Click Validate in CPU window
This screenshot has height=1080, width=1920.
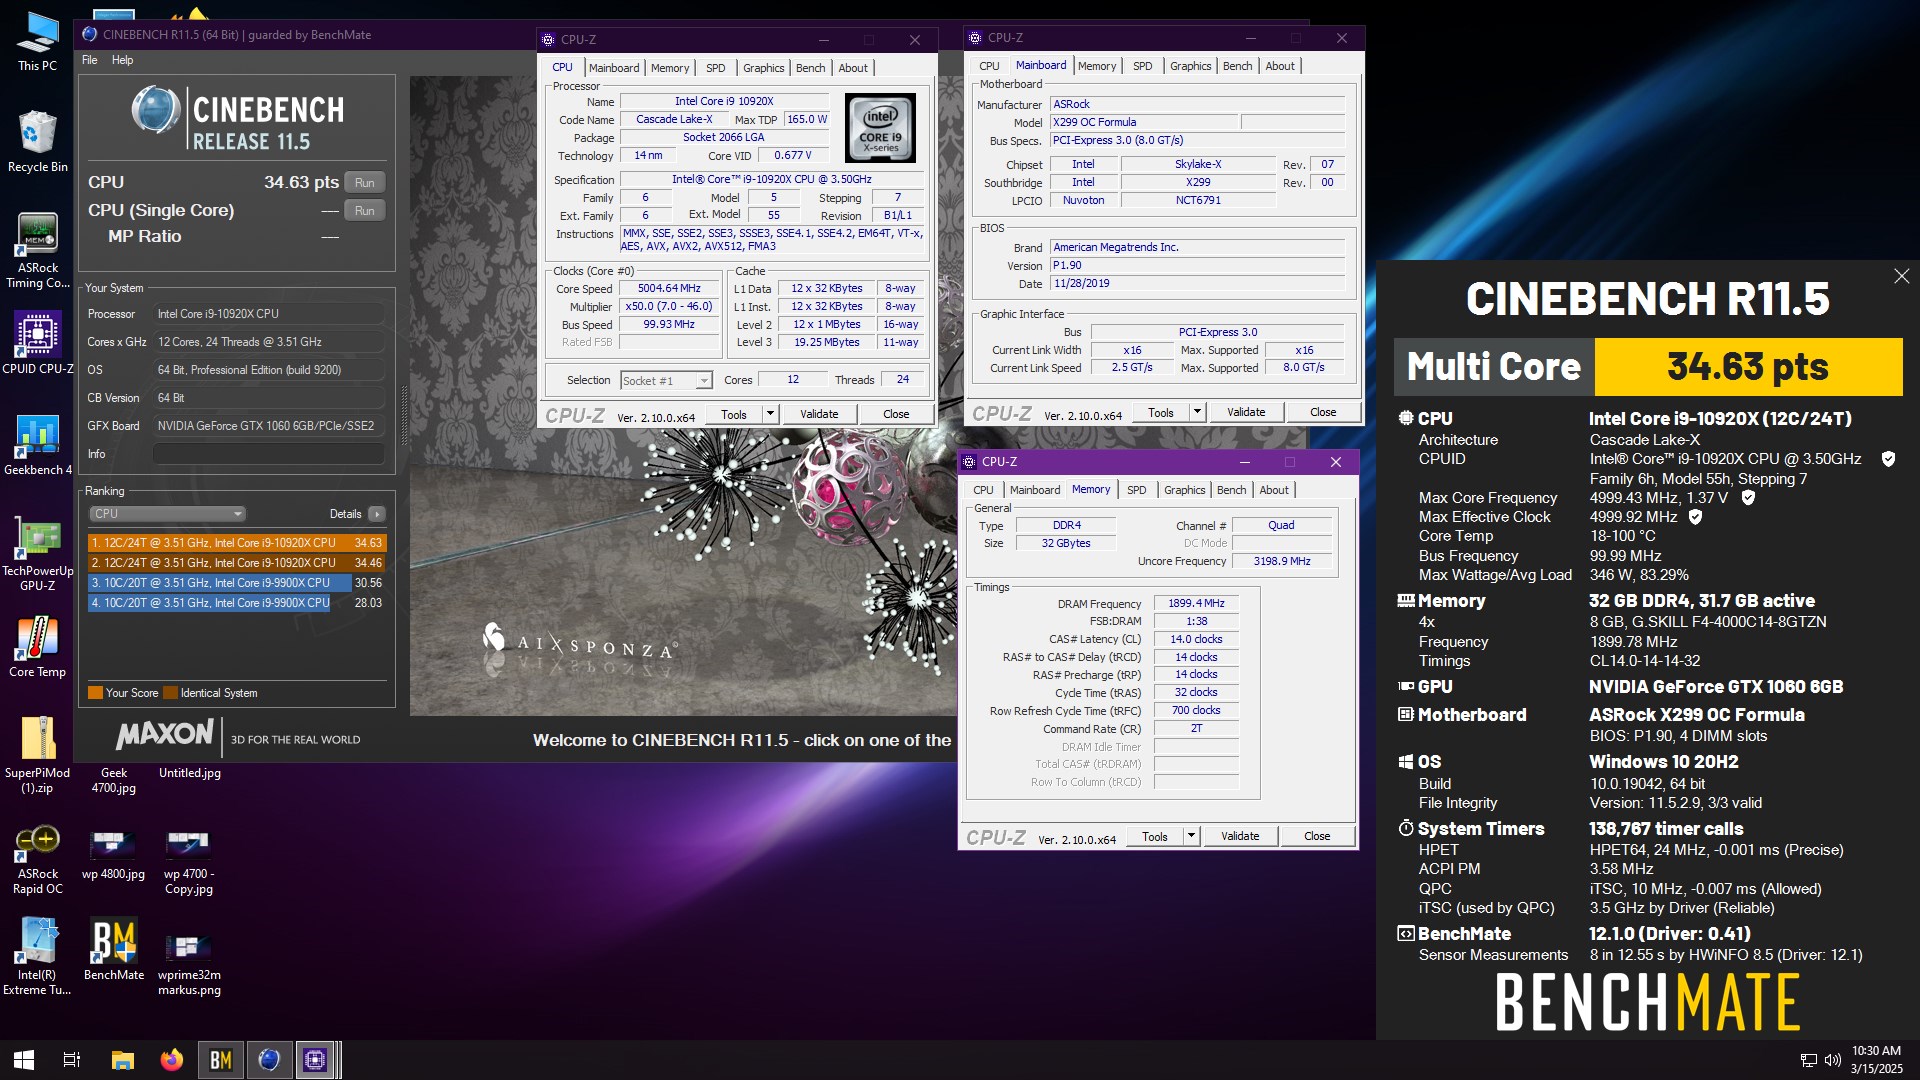click(x=819, y=414)
